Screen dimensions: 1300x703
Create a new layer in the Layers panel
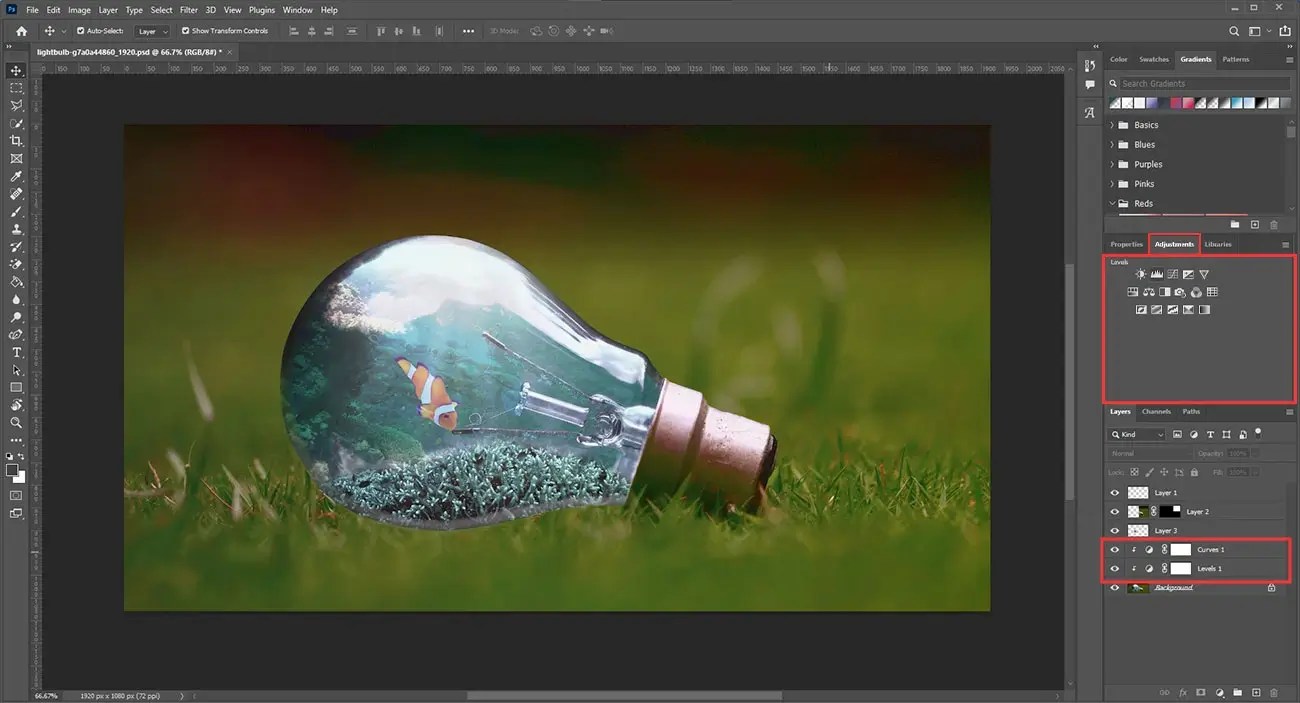1256,692
